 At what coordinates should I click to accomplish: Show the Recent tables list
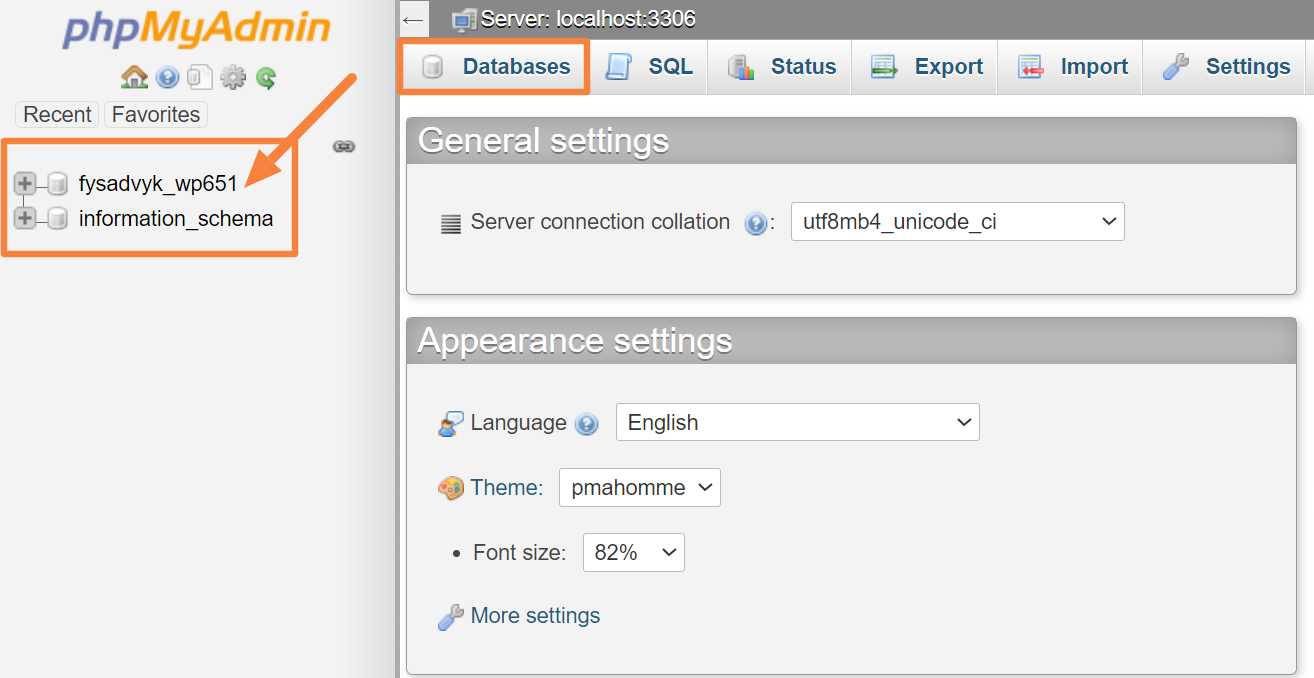click(57, 114)
